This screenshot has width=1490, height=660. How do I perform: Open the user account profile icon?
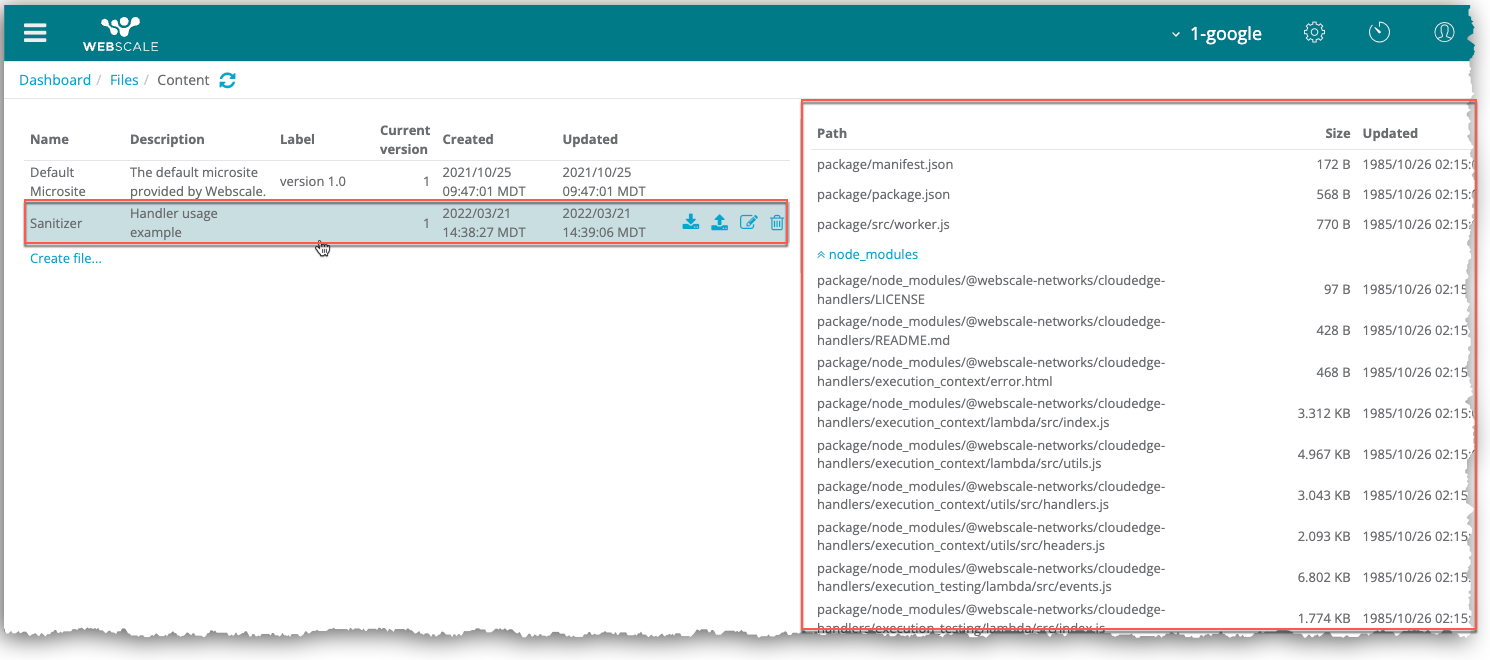tap(1443, 33)
